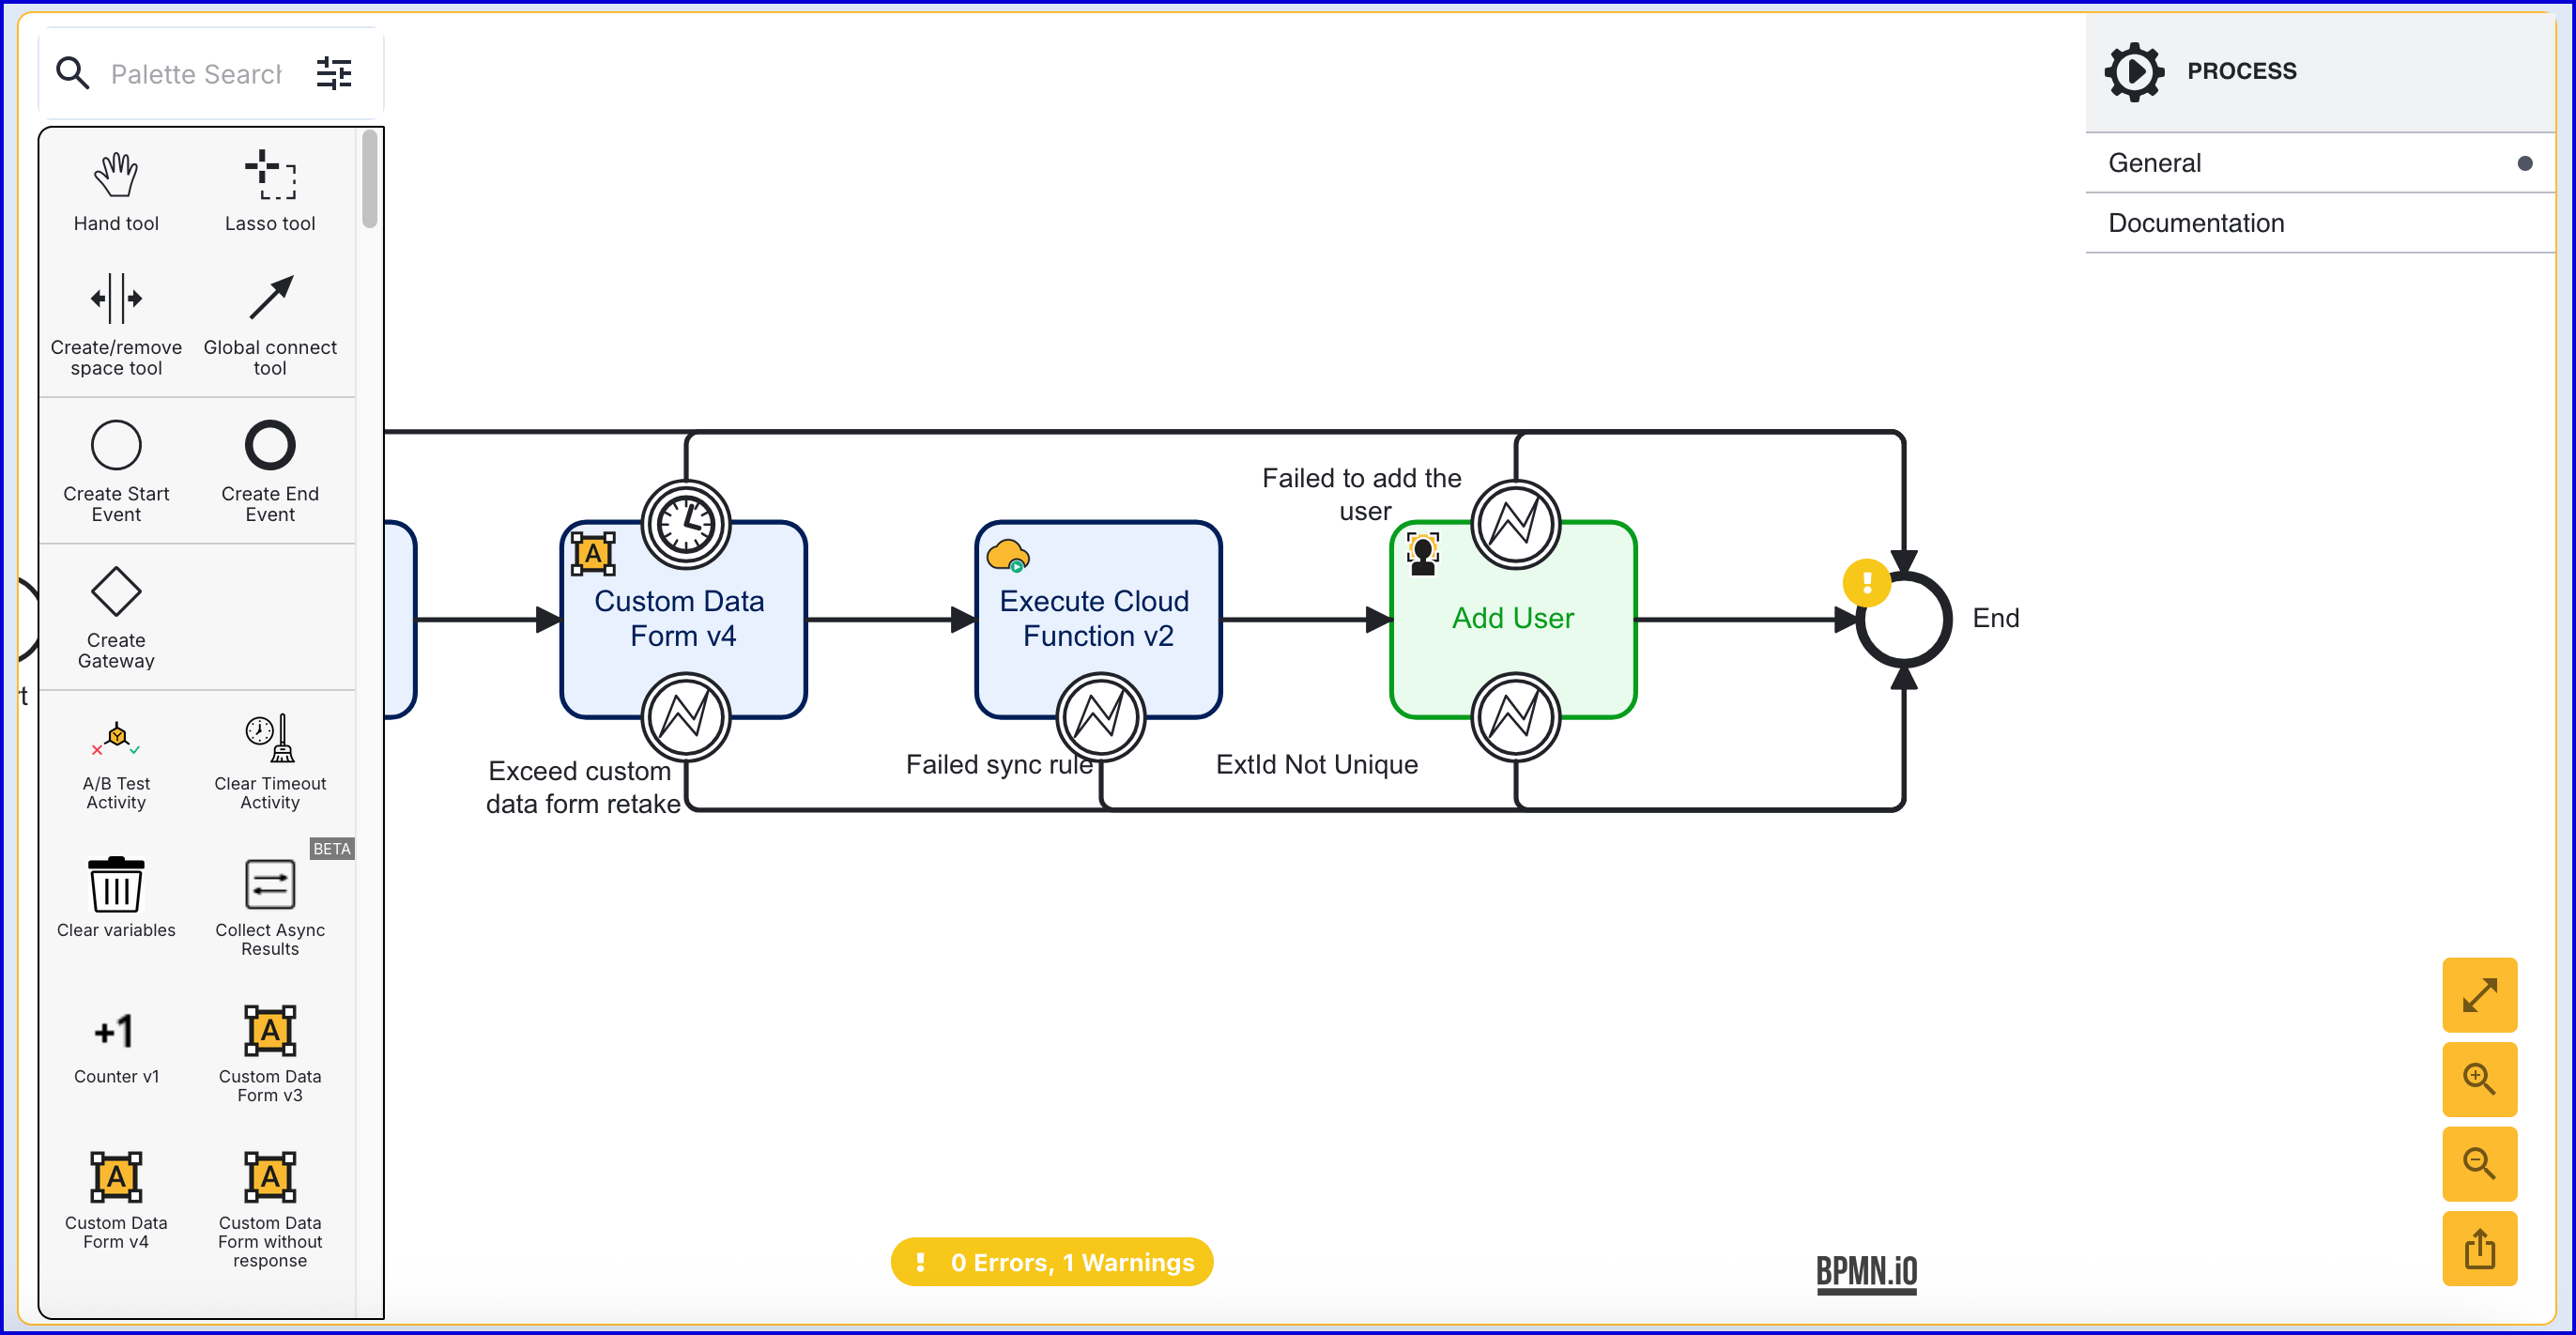Viewport: 2576px width, 1335px height.
Task: Toggle fullscreen with expand arrows button
Action: 2478,996
